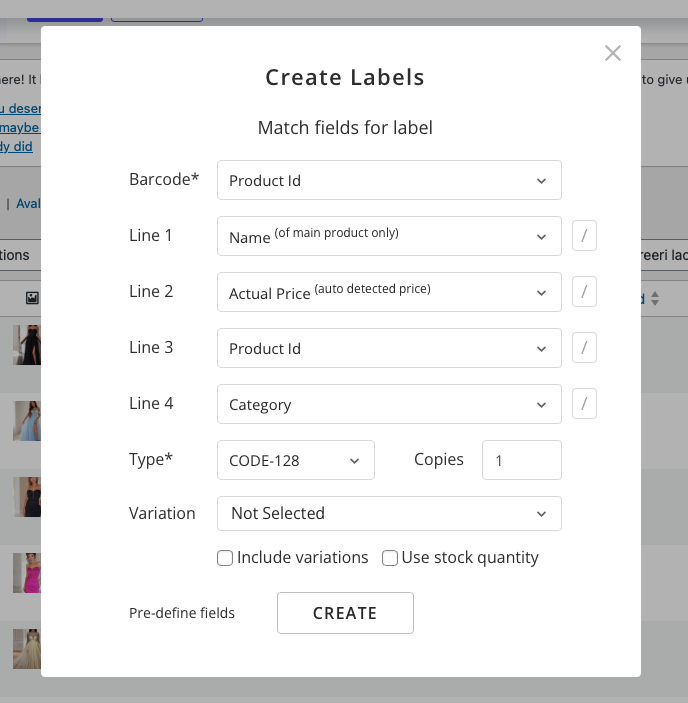
Task: Close the Create Labels dialog
Action: (613, 53)
